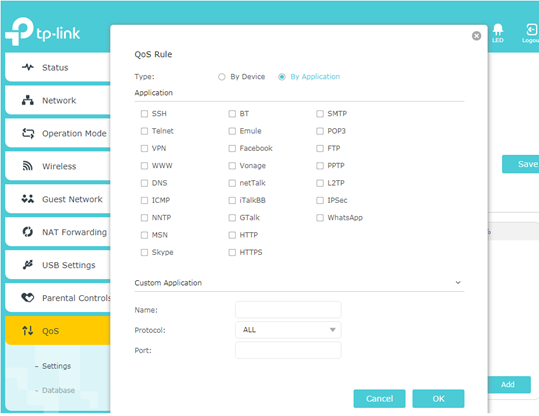Tick the NNTP checkbox
The width and height of the screenshot is (539, 416).
pyautogui.click(x=144, y=218)
